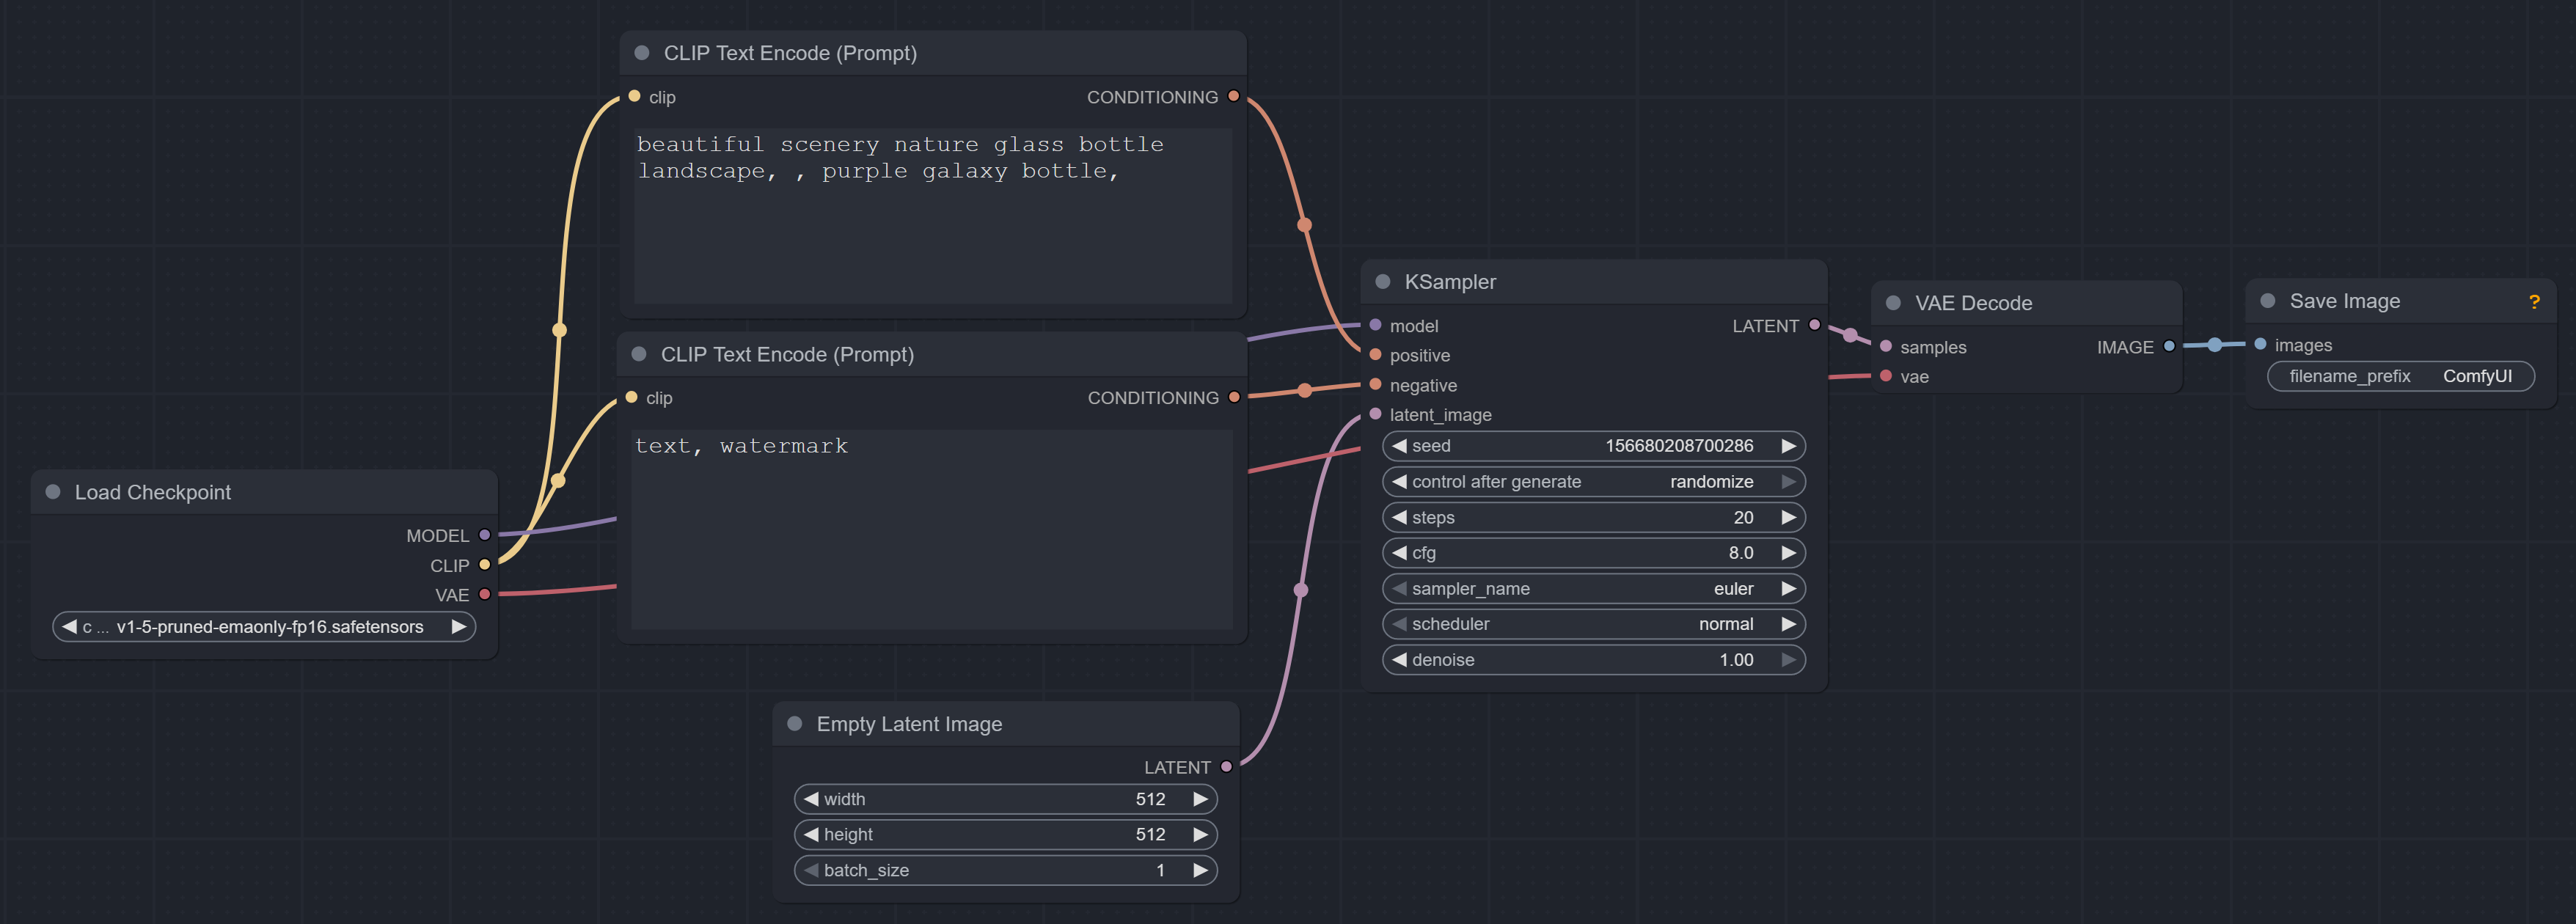Increase height with the right arrow

(x=1200, y=834)
